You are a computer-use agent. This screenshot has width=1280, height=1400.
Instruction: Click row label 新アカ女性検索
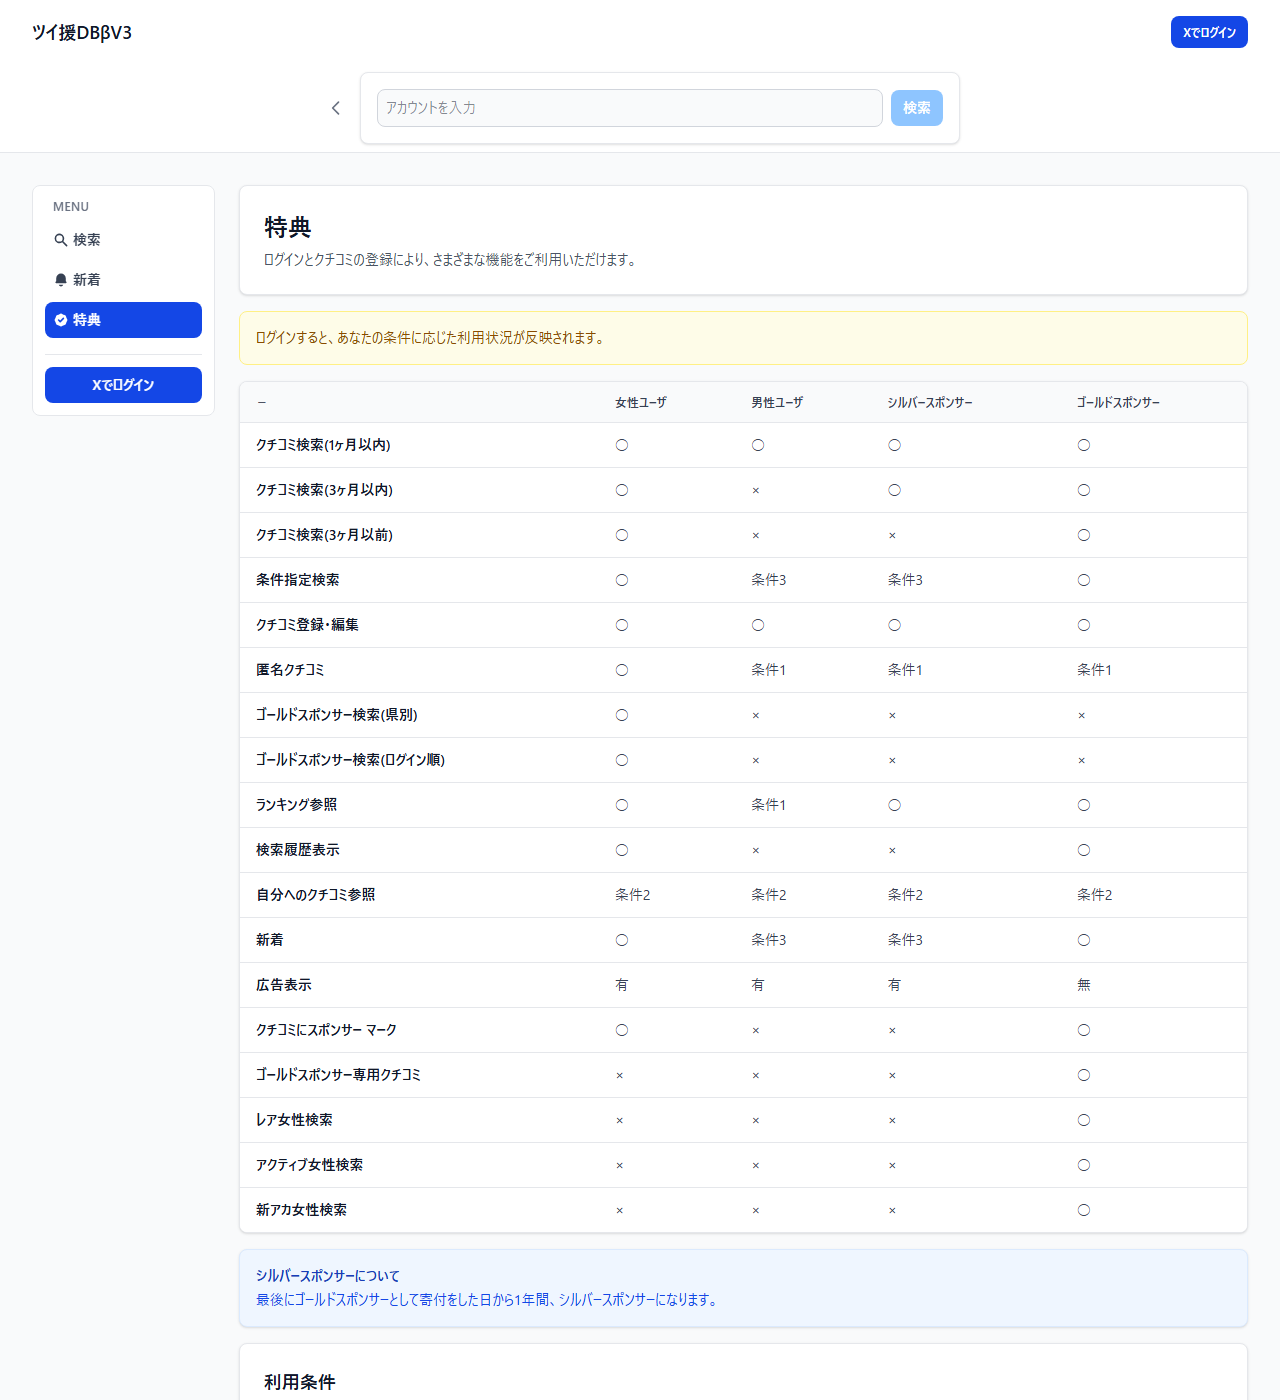point(301,1210)
